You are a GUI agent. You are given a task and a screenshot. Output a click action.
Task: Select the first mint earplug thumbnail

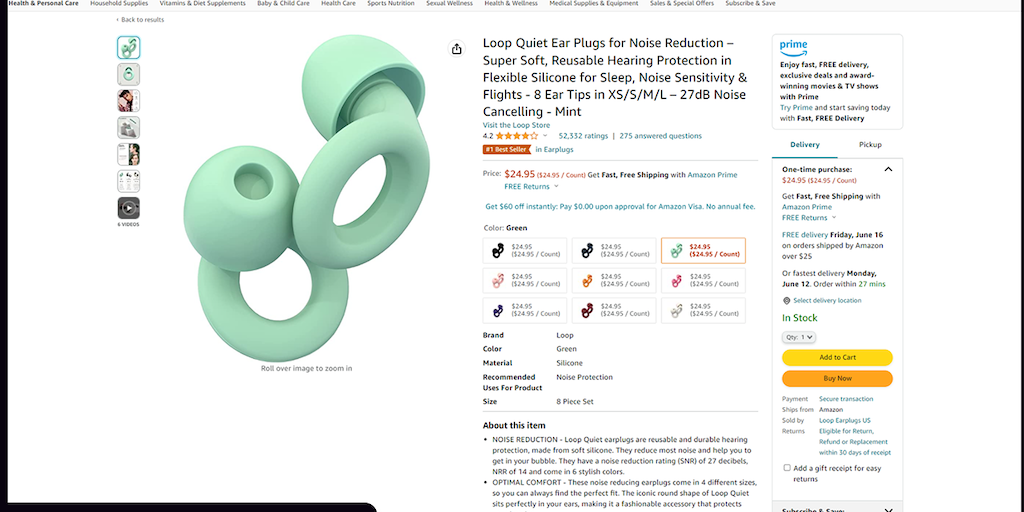129,48
